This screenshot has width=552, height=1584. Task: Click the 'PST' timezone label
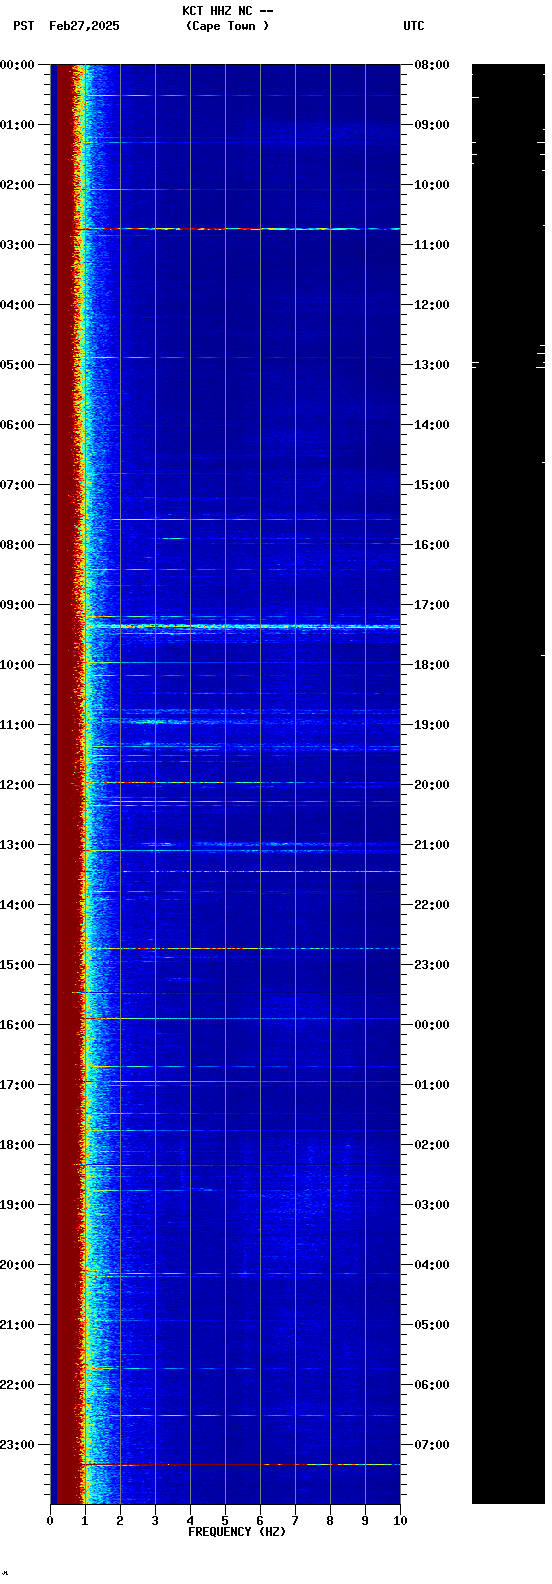[24, 26]
